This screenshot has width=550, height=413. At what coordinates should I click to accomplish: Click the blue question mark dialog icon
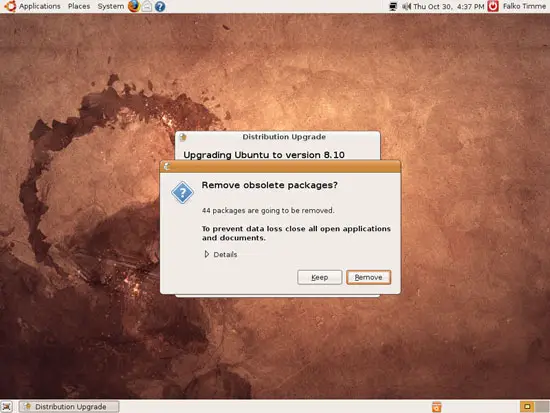(x=182, y=192)
